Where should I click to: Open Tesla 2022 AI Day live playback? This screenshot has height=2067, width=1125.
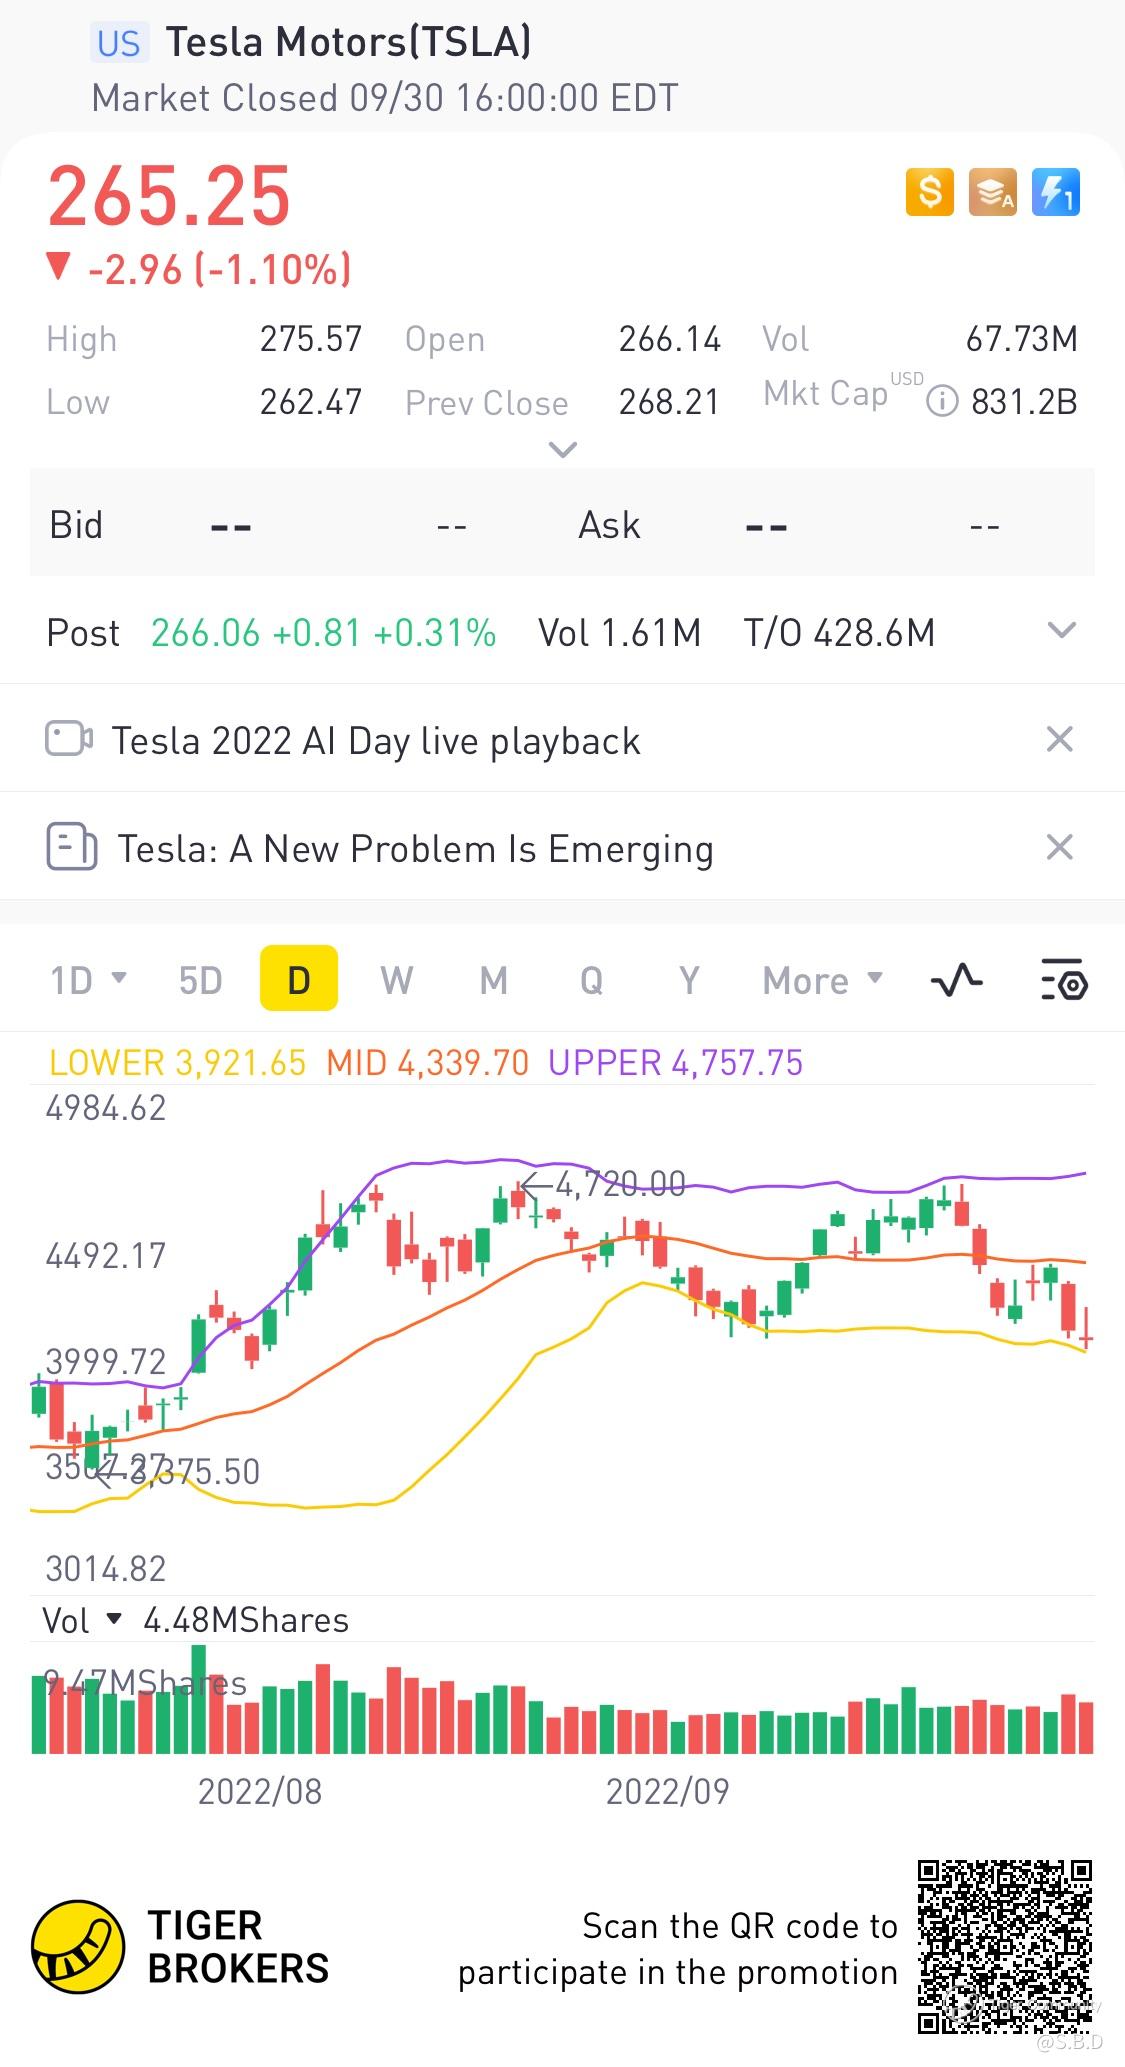[x=375, y=741]
